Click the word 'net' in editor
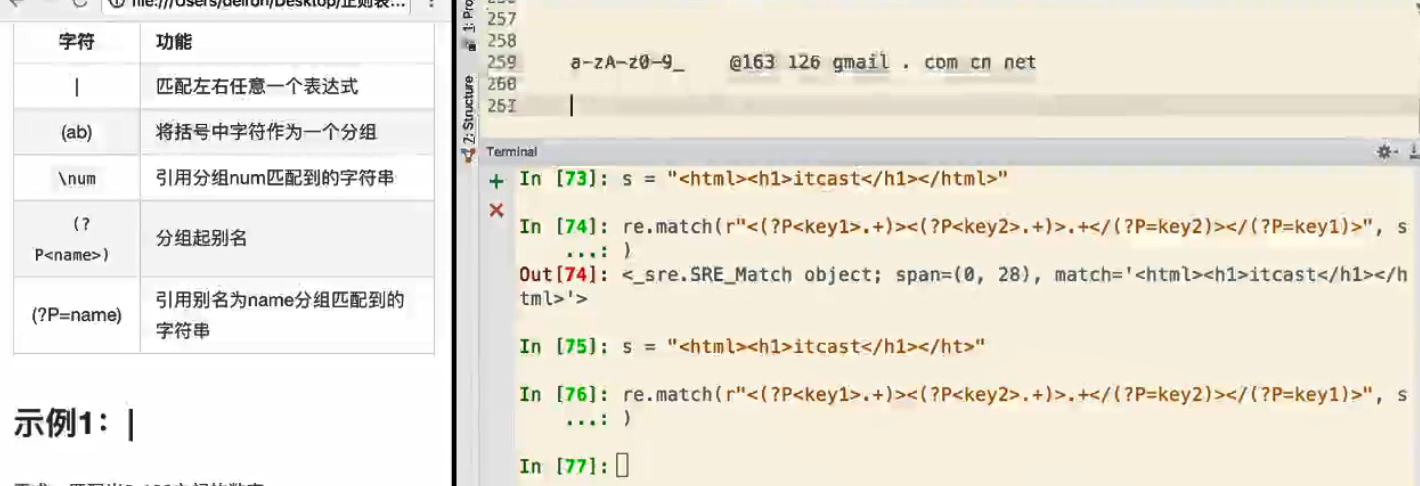Screen dimensions: 1420x486 [1020, 62]
